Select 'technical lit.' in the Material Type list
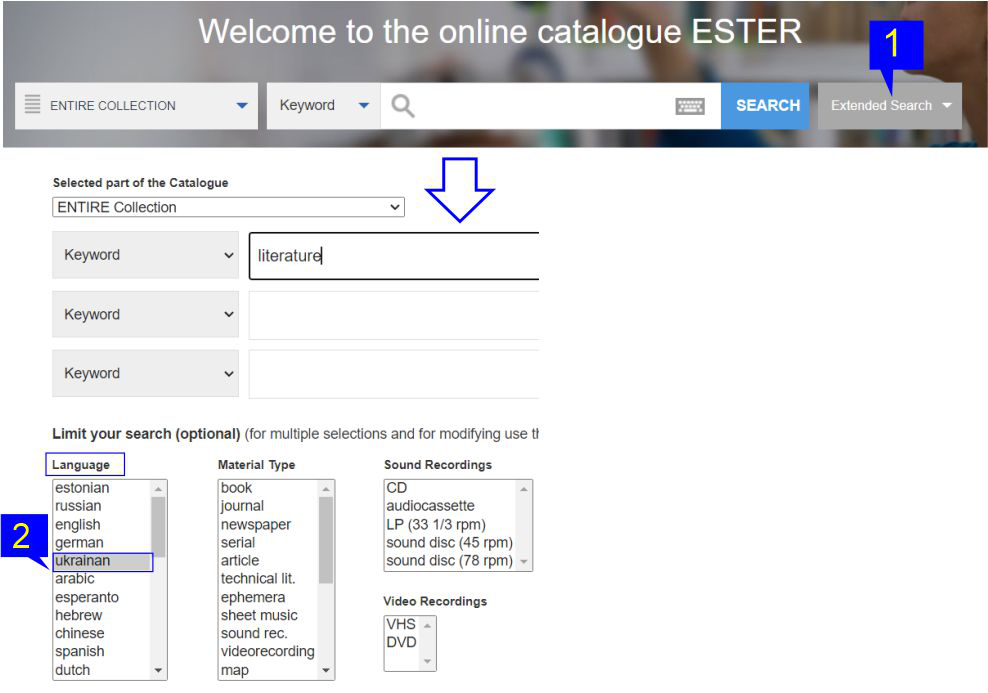This screenshot has height=693, width=988. pos(258,579)
